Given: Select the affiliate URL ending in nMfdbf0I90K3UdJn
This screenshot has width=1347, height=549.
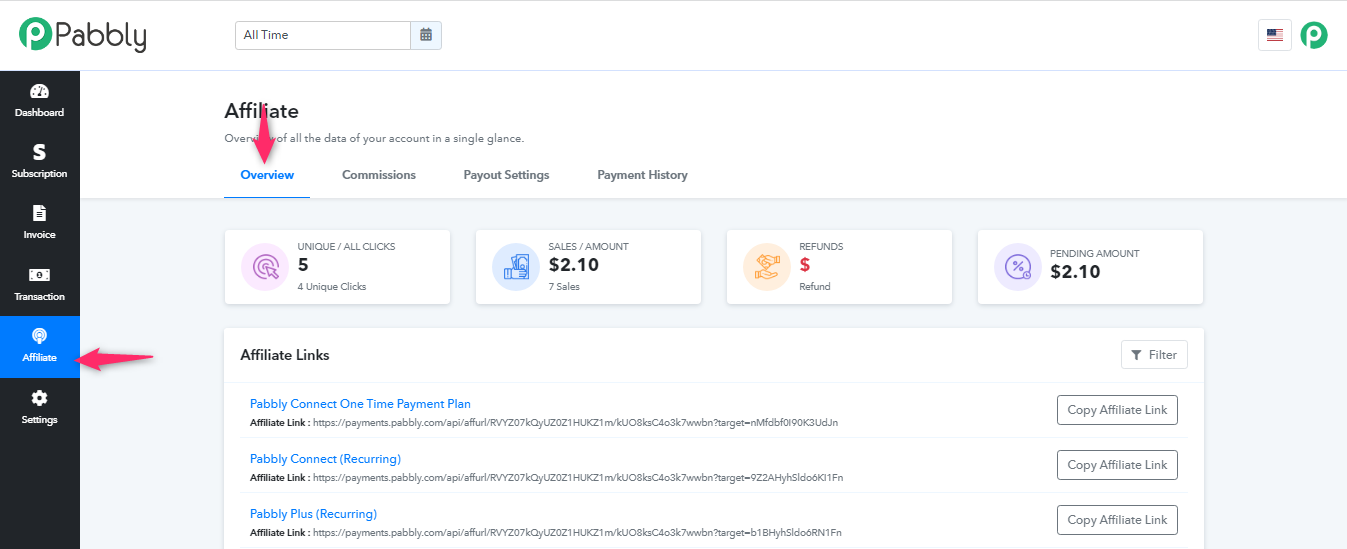Looking at the screenshot, I should point(575,423).
